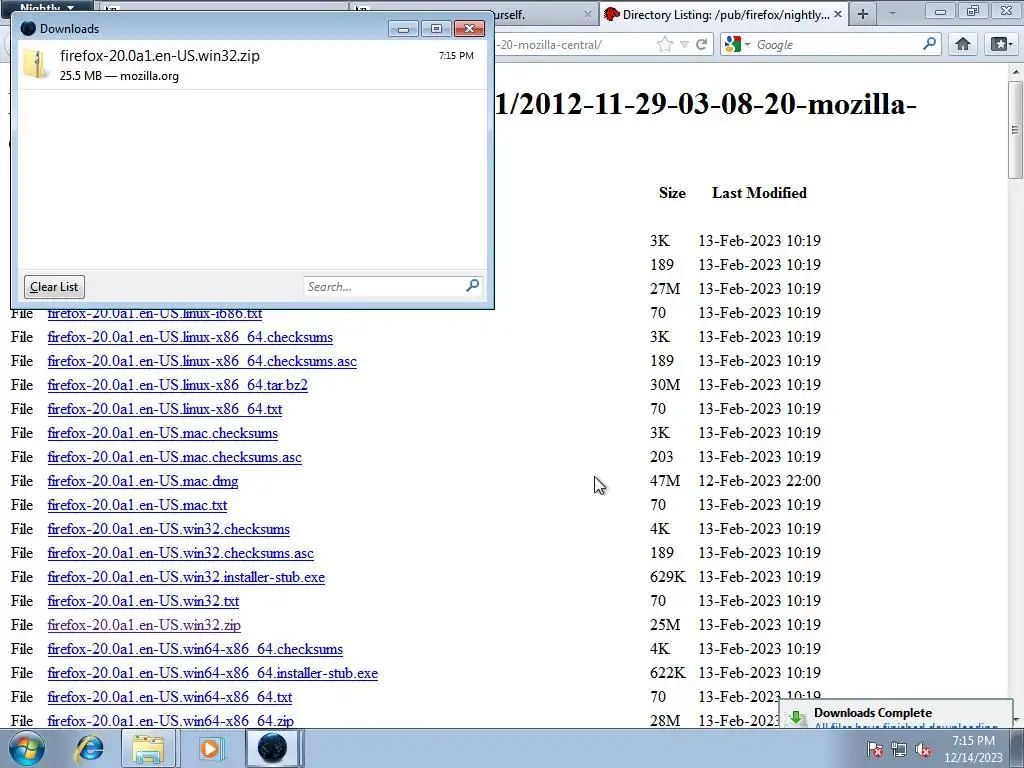Open firefox-20.0a1.en-US.win64-x86_64.txt link
The image size is (1024, 768).
pyautogui.click(x=170, y=697)
